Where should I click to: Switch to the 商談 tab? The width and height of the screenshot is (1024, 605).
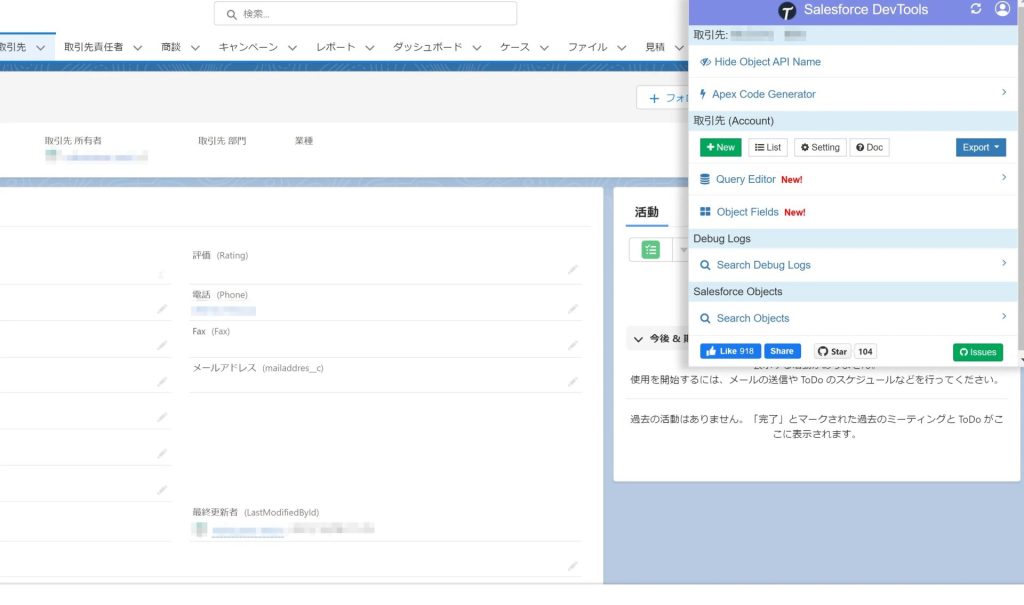(171, 47)
